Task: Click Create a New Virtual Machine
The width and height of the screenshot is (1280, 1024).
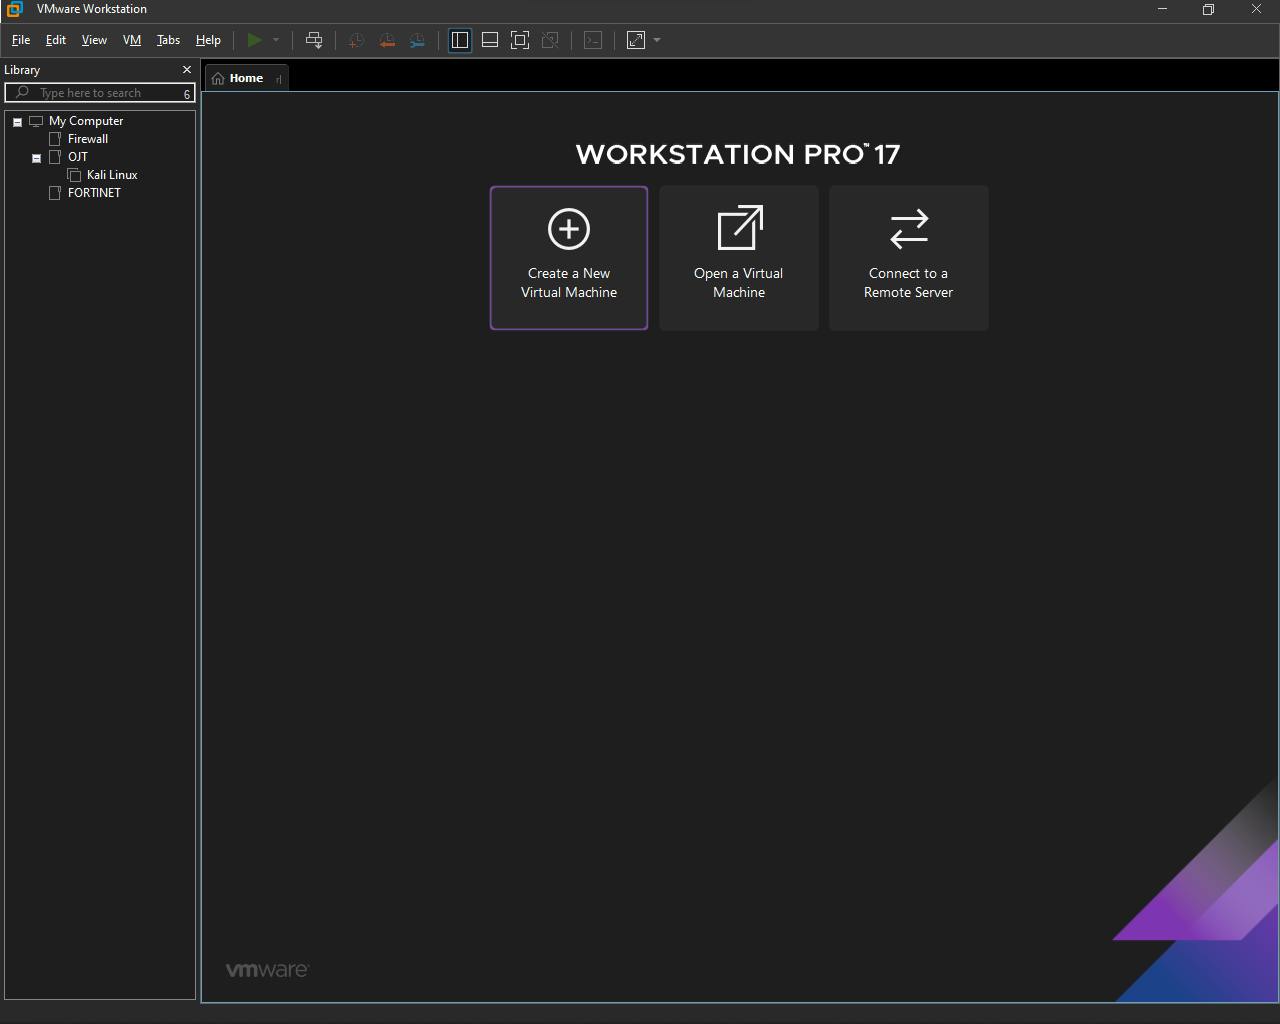Action: (x=569, y=258)
